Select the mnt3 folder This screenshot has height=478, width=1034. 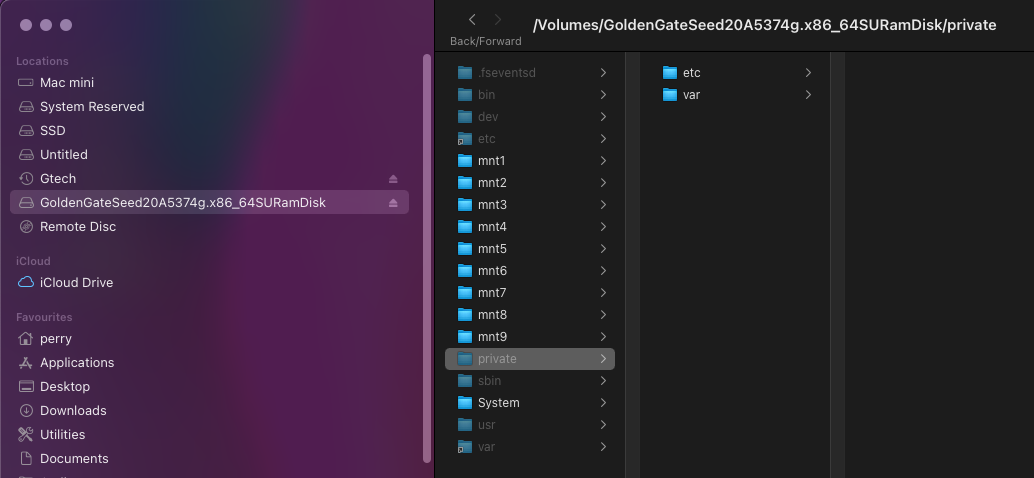(530, 204)
